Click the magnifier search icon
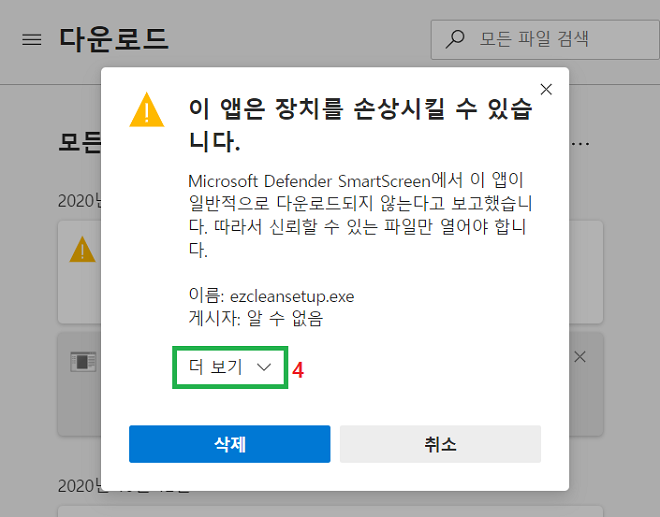This screenshot has height=517, width=660. 455,39
